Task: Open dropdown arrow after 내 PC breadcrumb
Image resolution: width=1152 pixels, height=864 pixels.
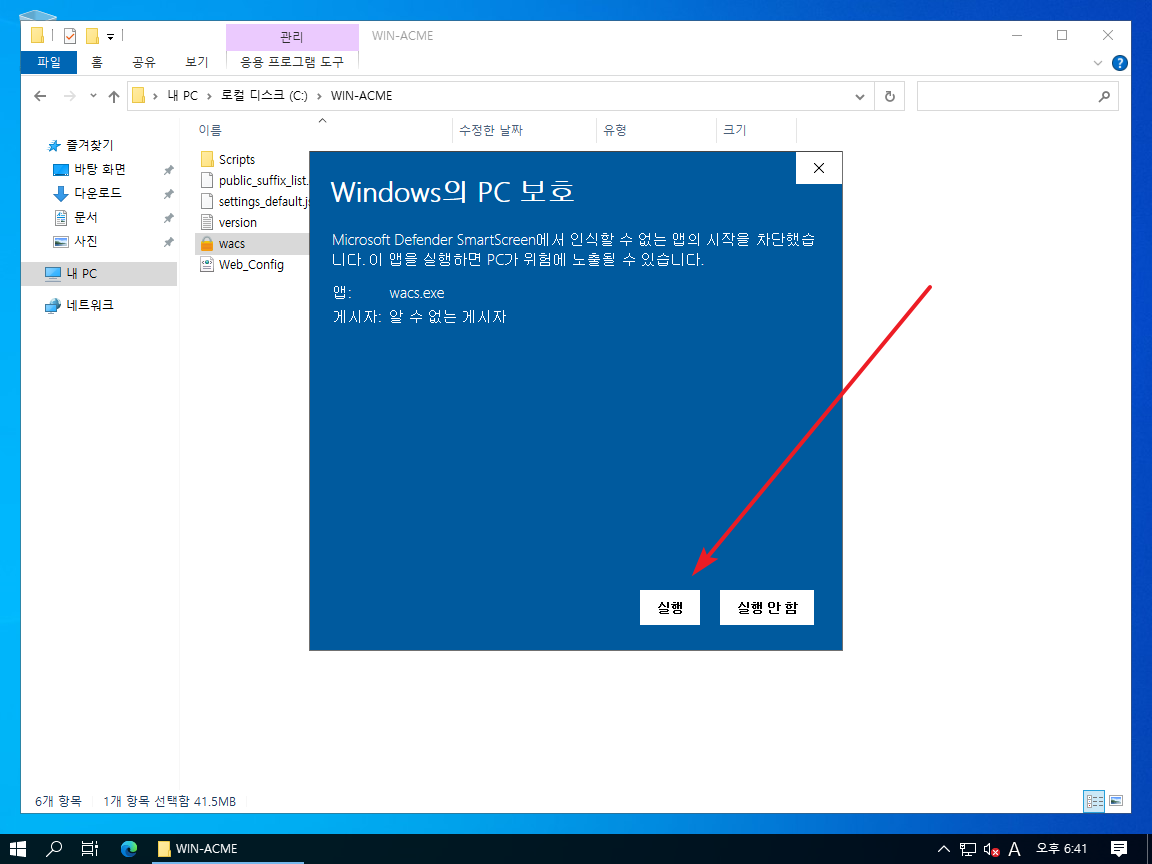Action: coord(209,96)
